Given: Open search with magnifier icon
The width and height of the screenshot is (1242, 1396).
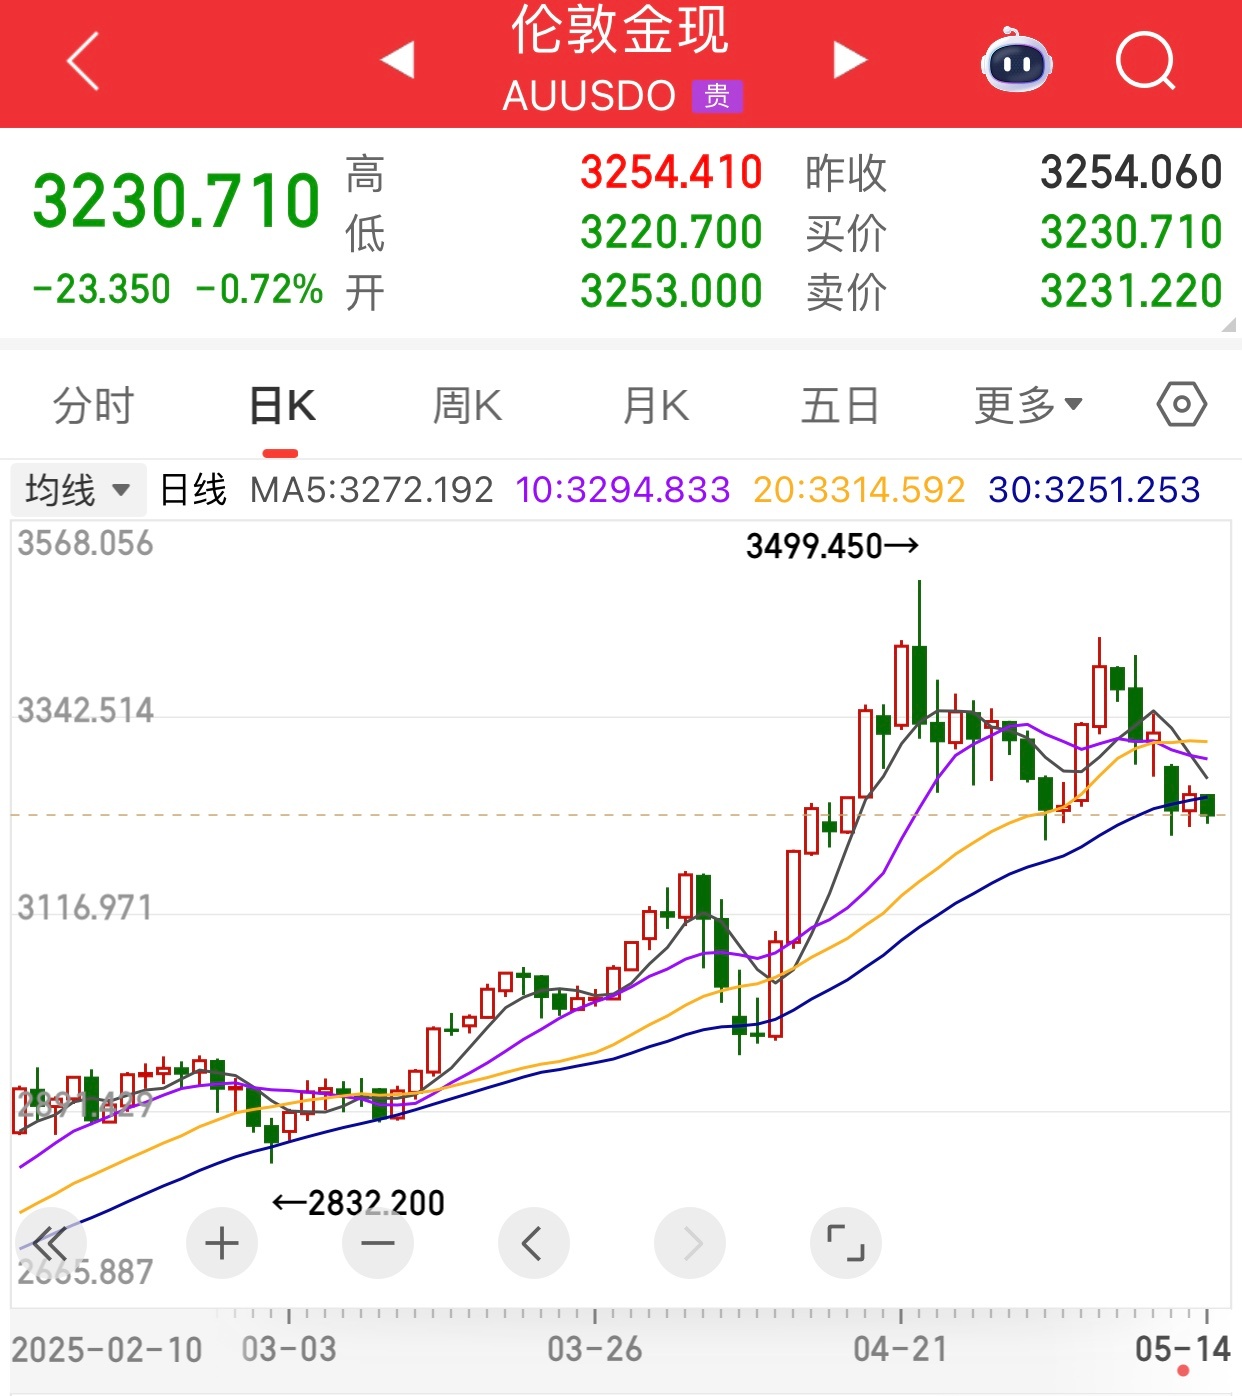Looking at the screenshot, I should 1146,61.
